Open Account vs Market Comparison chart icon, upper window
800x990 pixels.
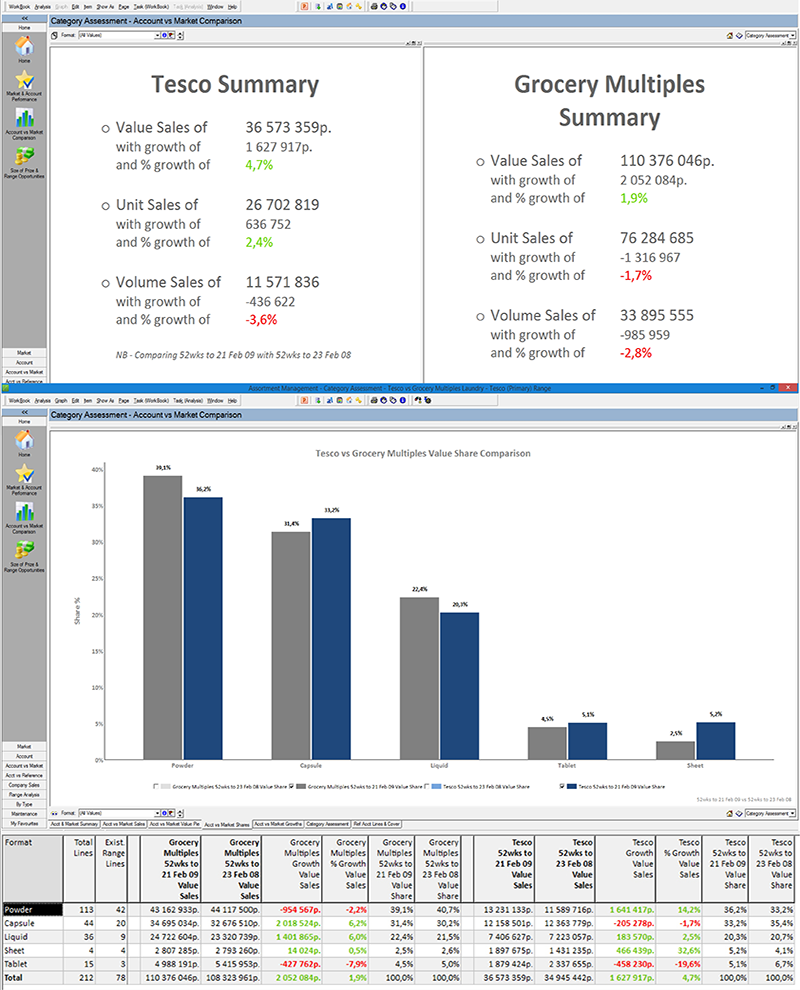coord(24,118)
